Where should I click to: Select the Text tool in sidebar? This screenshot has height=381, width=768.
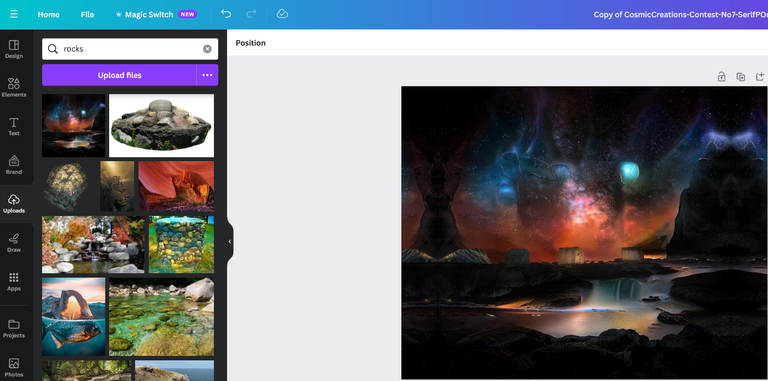pos(14,126)
